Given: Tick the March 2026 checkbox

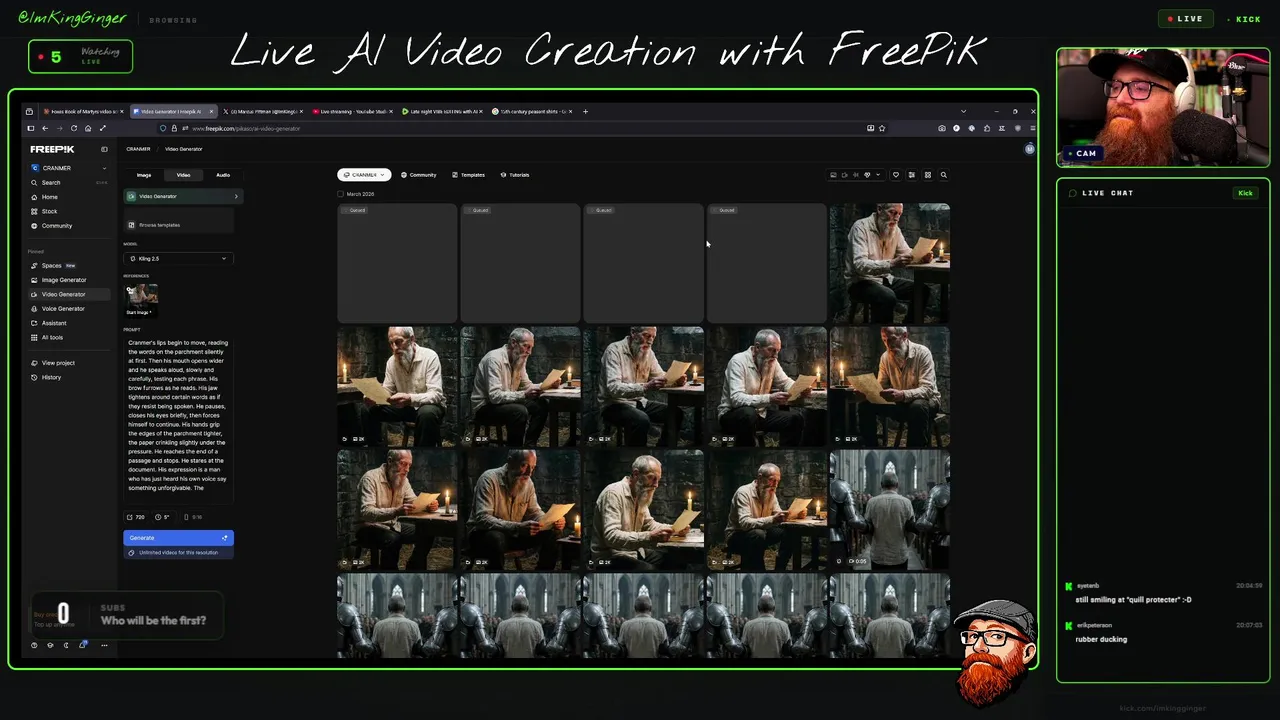Looking at the screenshot, I should [341, 194].
